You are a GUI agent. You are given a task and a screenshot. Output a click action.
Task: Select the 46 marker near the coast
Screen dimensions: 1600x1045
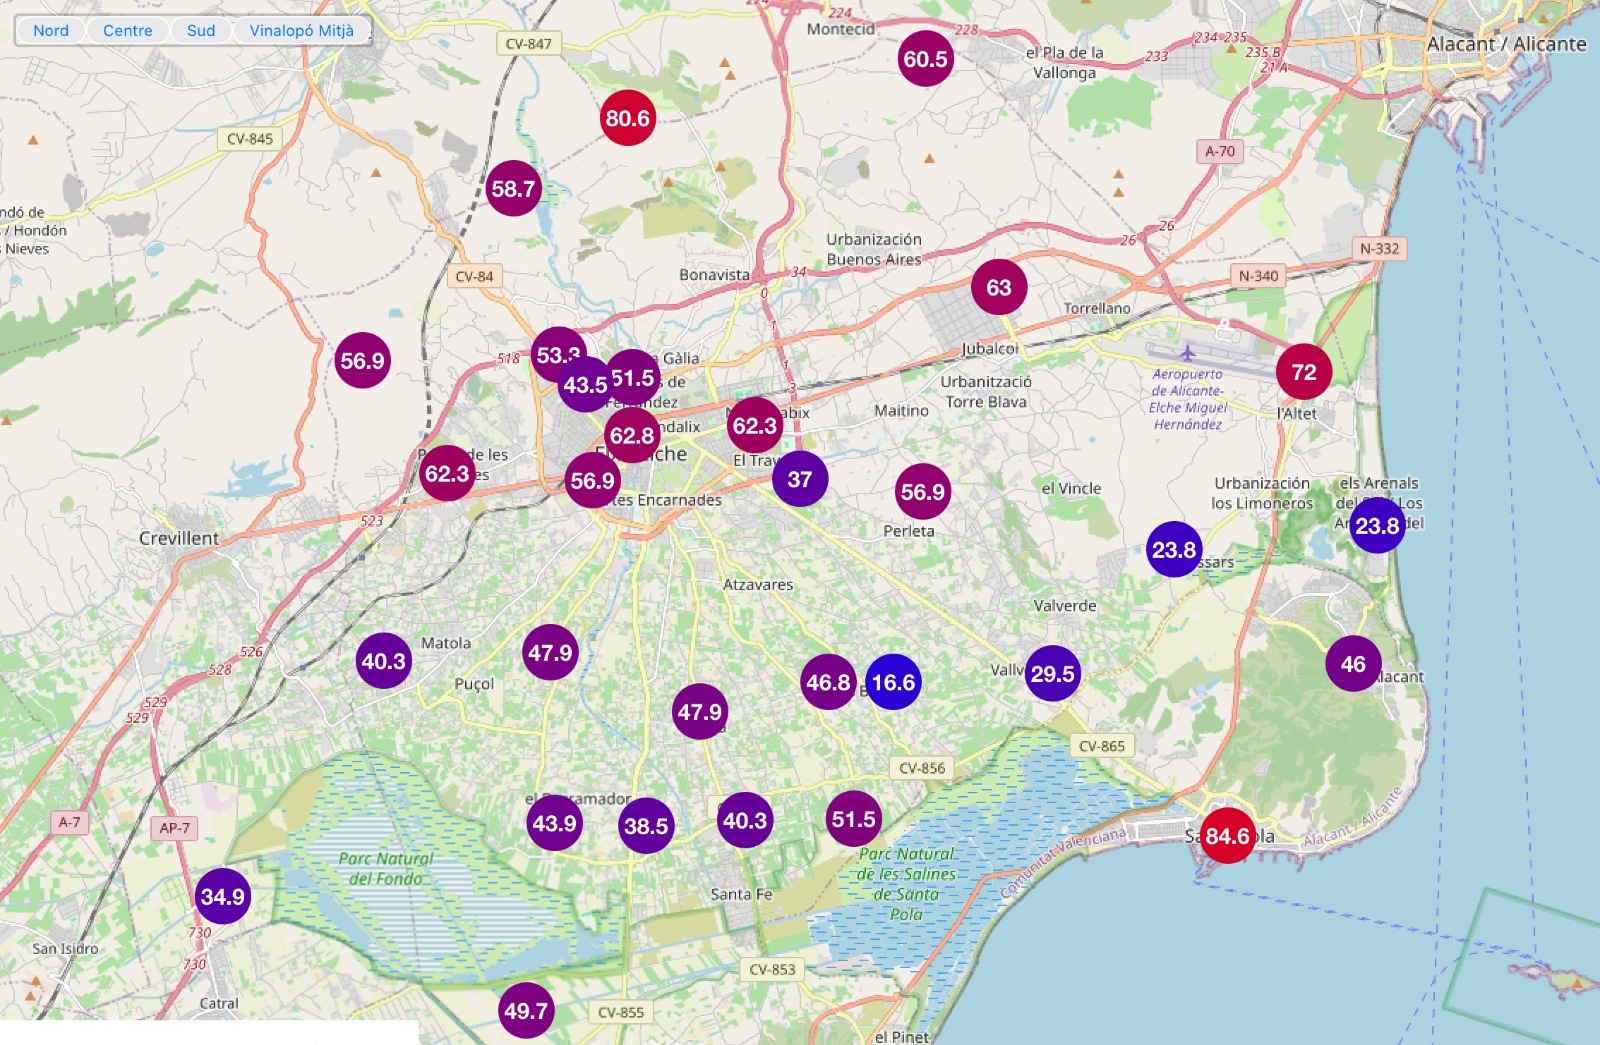1353,664
